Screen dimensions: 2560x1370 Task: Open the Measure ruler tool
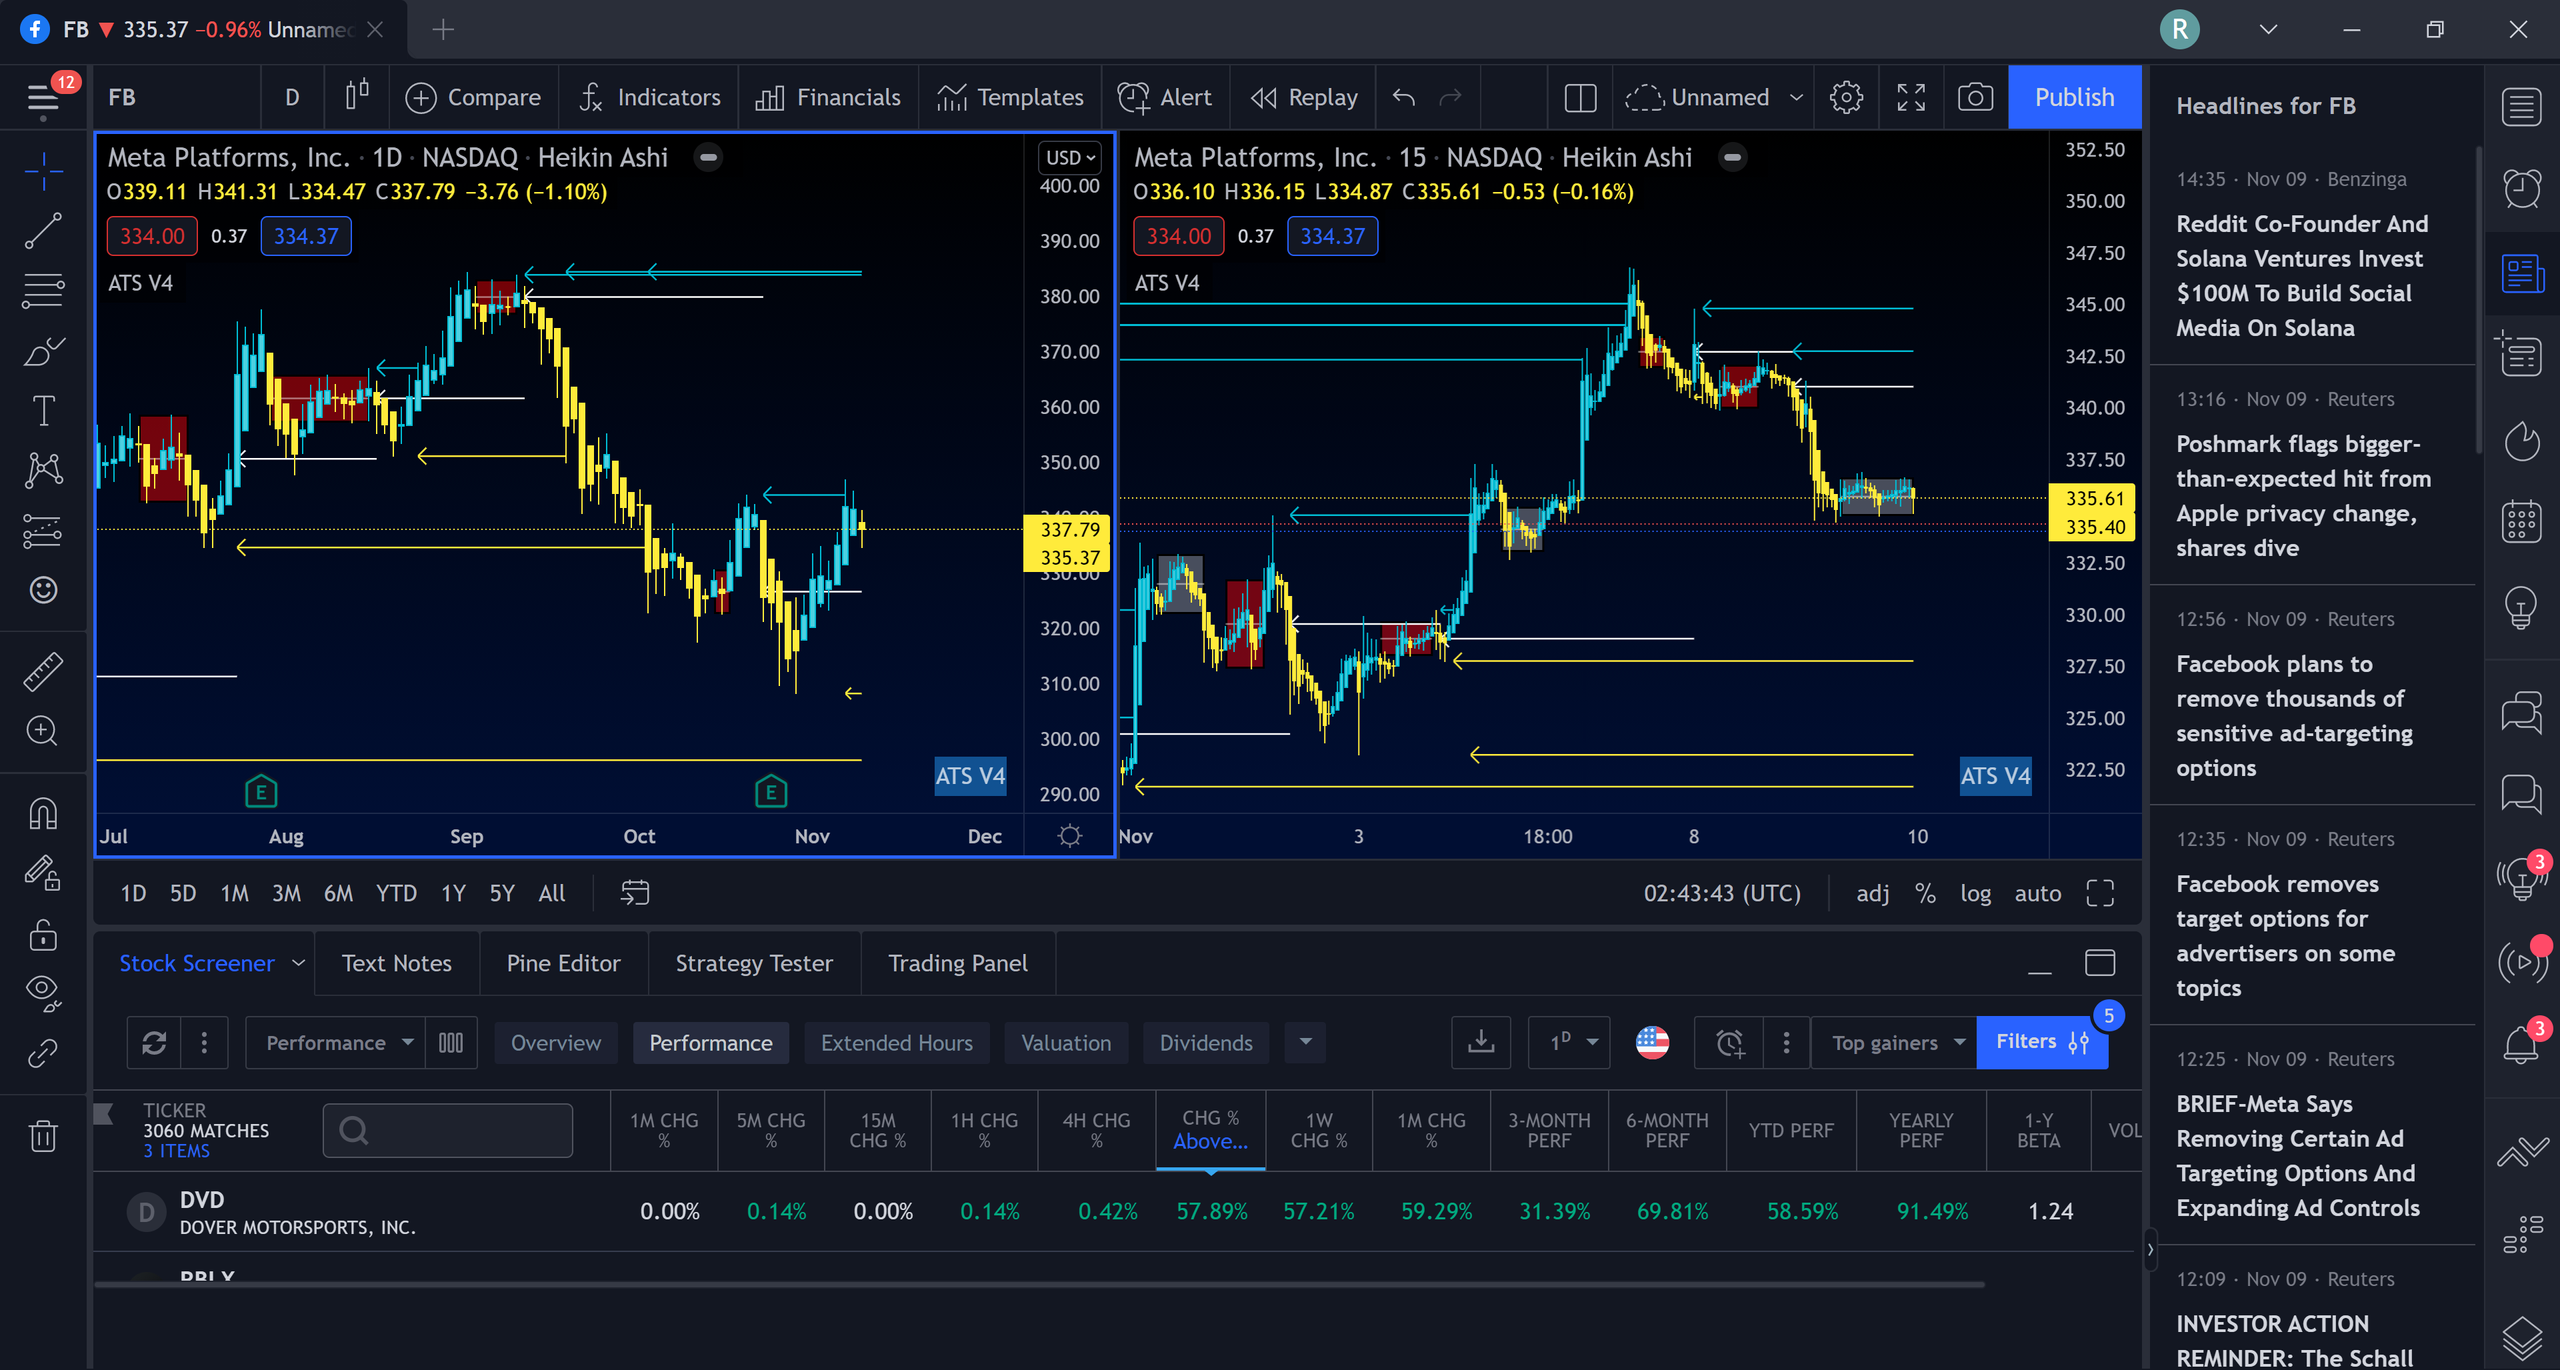(x=43, y=671)
